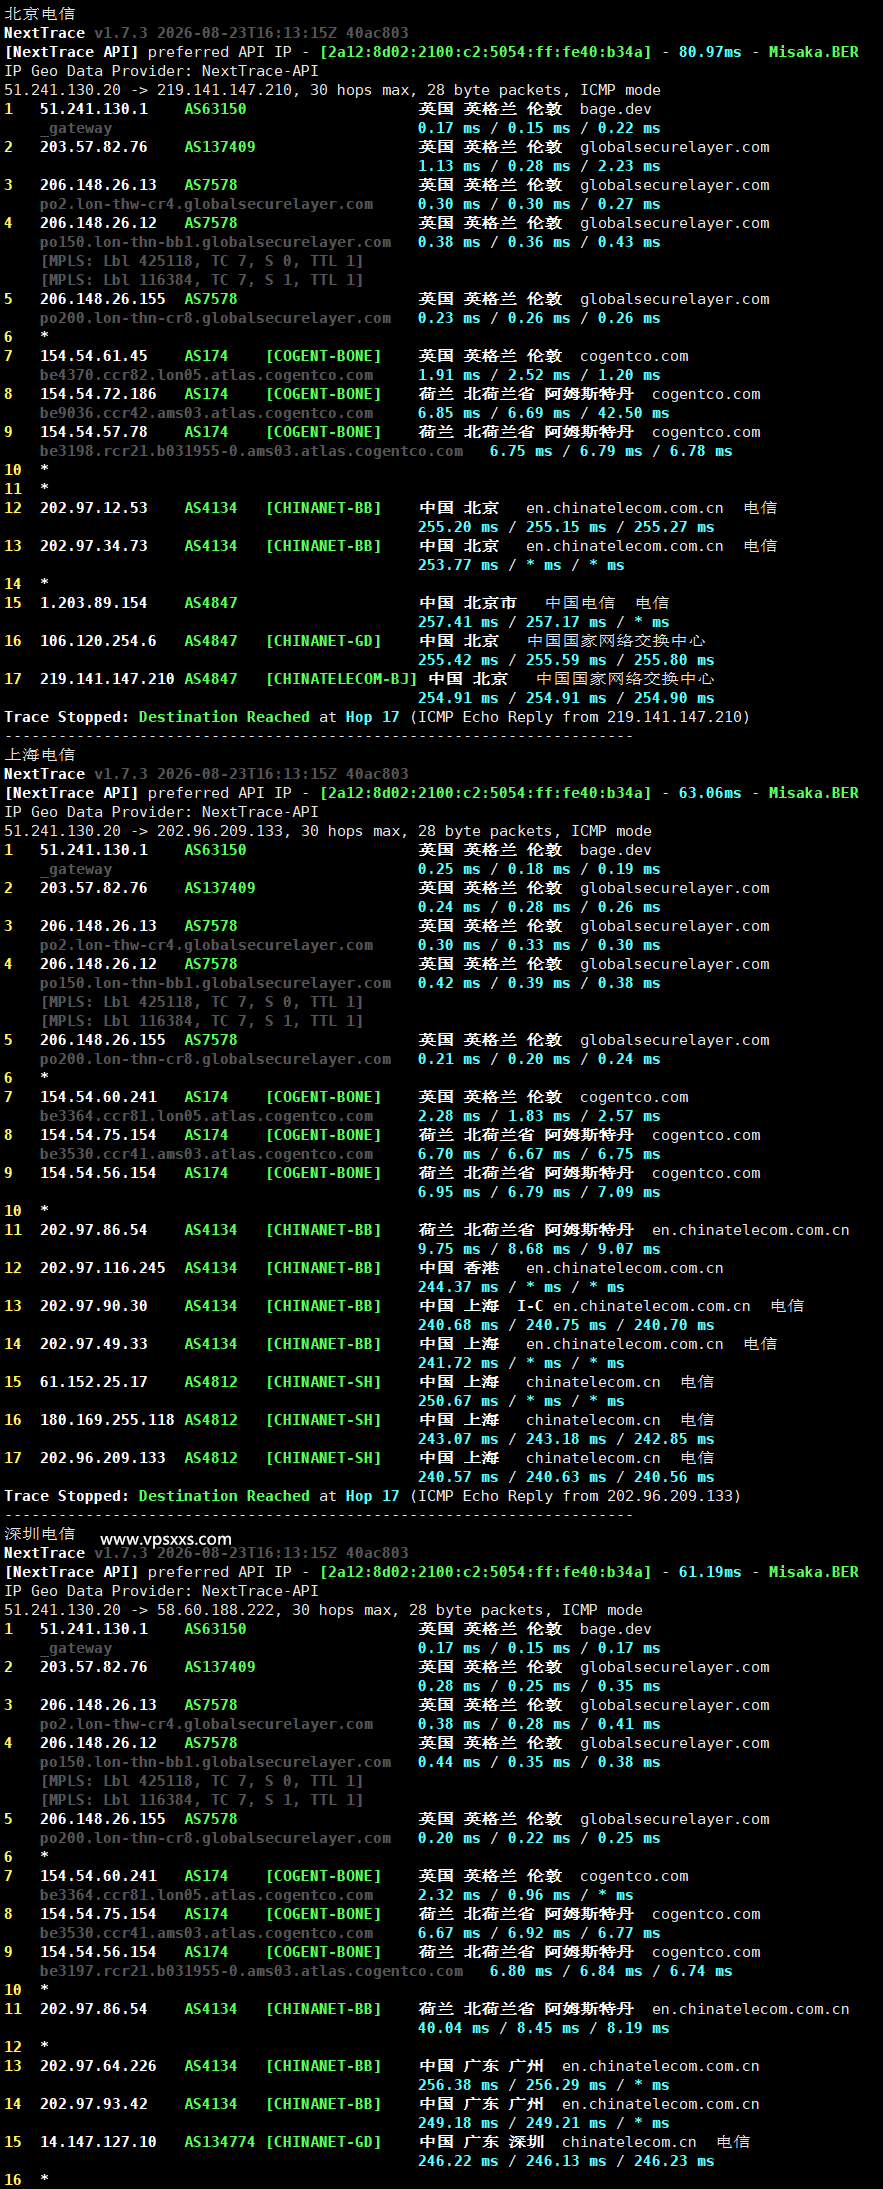
Task: Click hop IP 106.120.254.6
Action: [98, 641]
